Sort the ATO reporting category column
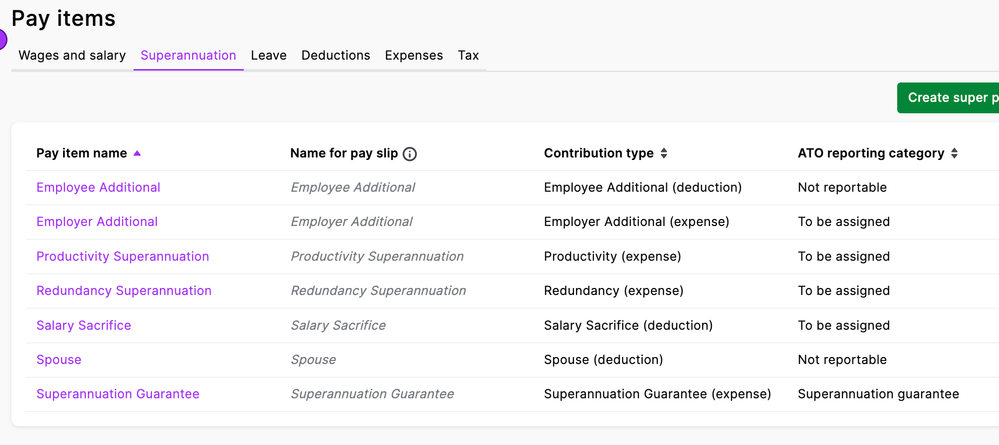The height and width of the screenshot is (445, 999). 954,154
